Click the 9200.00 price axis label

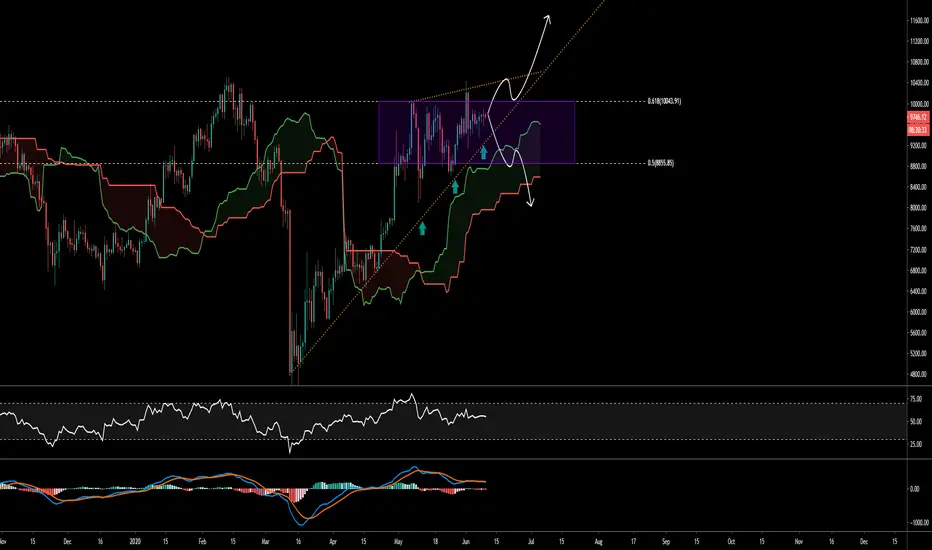[x=920, y=145]
